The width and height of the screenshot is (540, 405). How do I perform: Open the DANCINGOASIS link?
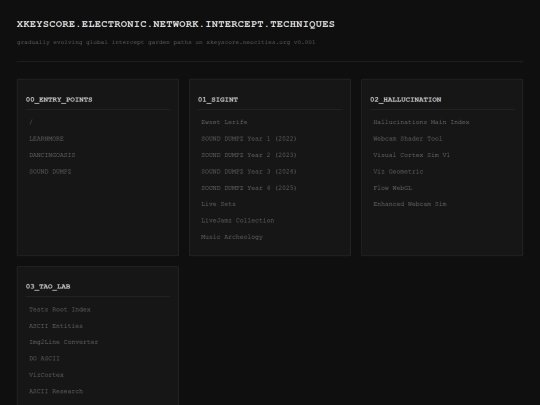(52, 155)
